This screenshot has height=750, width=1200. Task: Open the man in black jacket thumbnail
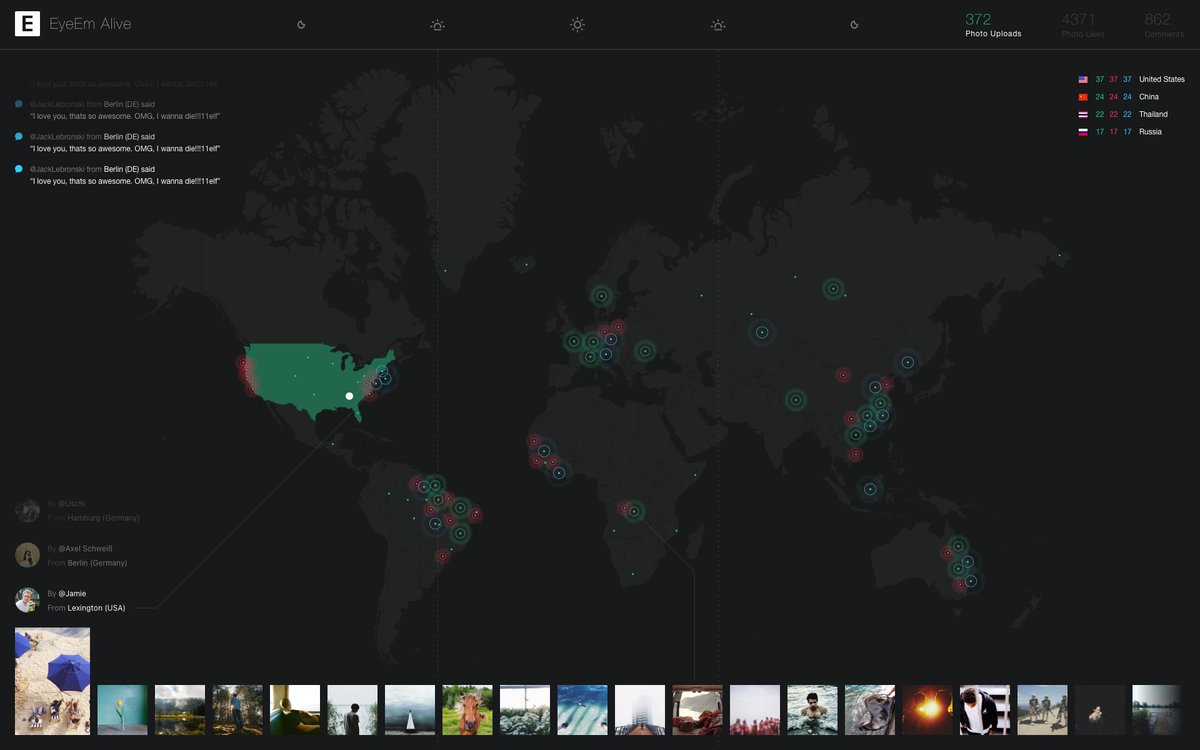[x=985, y=710]
